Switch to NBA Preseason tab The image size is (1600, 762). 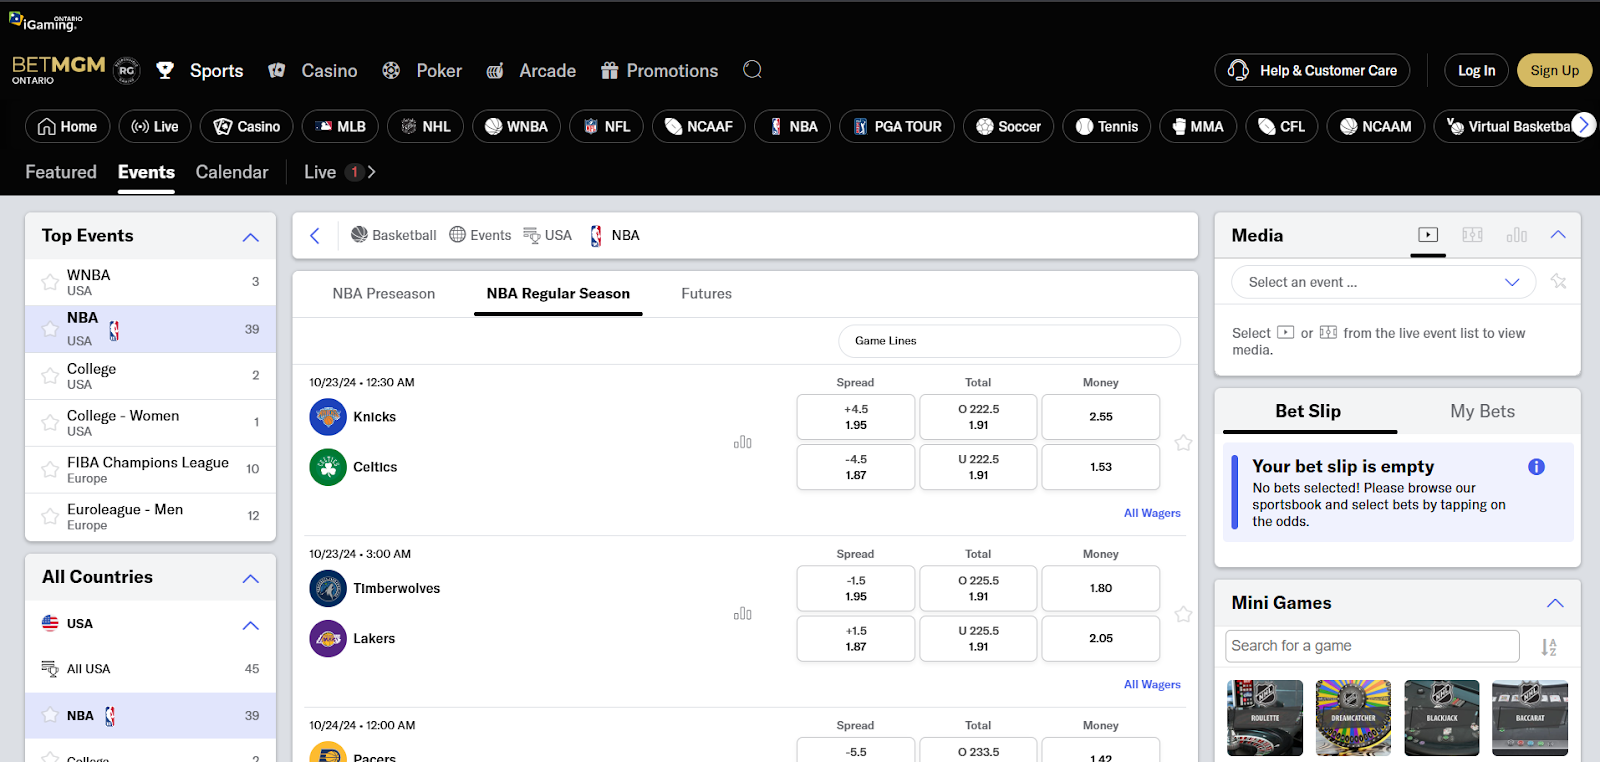click(x=384, y=294)
